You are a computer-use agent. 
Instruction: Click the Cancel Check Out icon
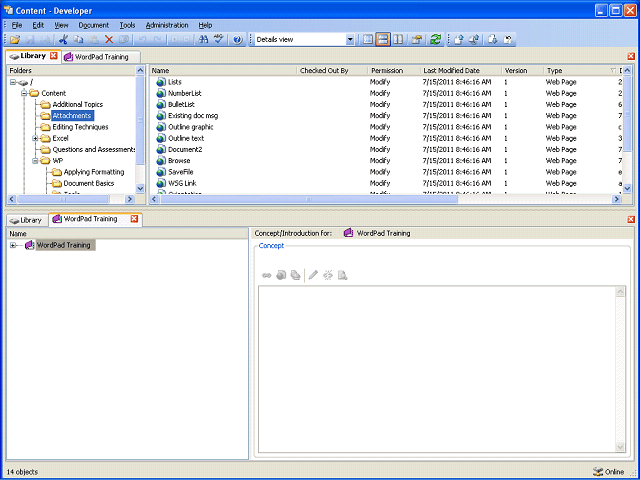(508, 40)
